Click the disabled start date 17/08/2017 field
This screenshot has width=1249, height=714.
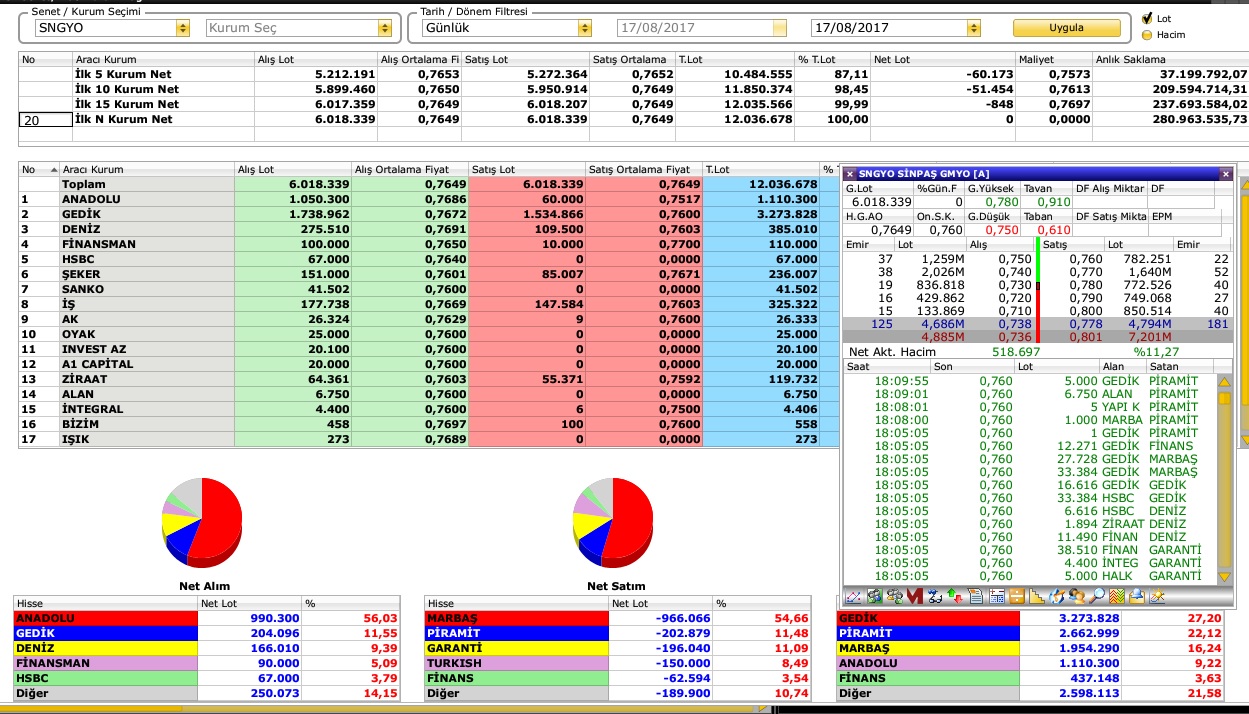coord(701,28)
